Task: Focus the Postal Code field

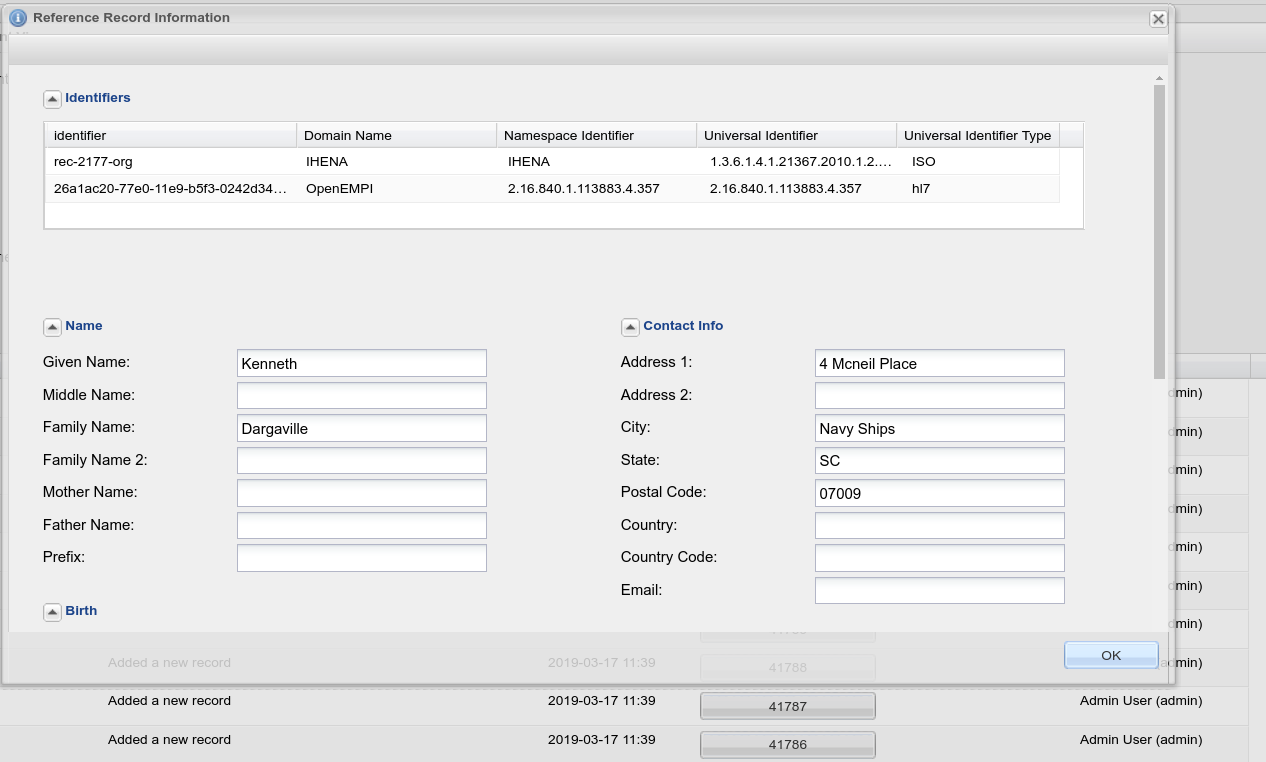Action: tap(940, 493)
